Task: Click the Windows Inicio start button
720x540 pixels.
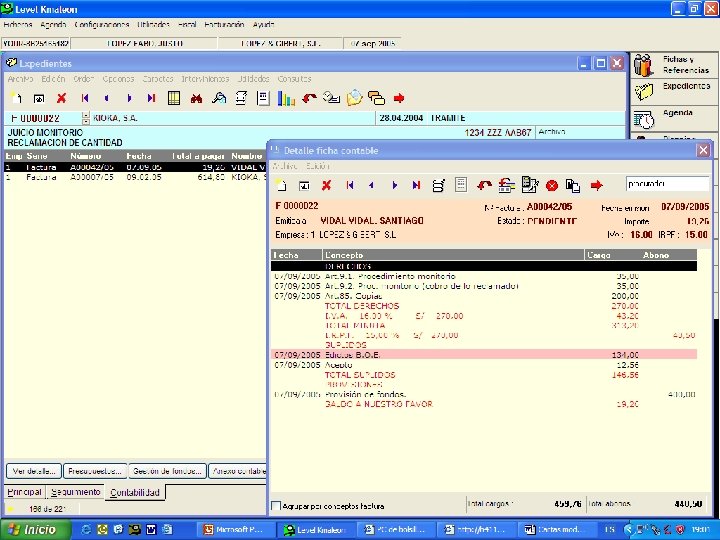Action: pos(36,529)
